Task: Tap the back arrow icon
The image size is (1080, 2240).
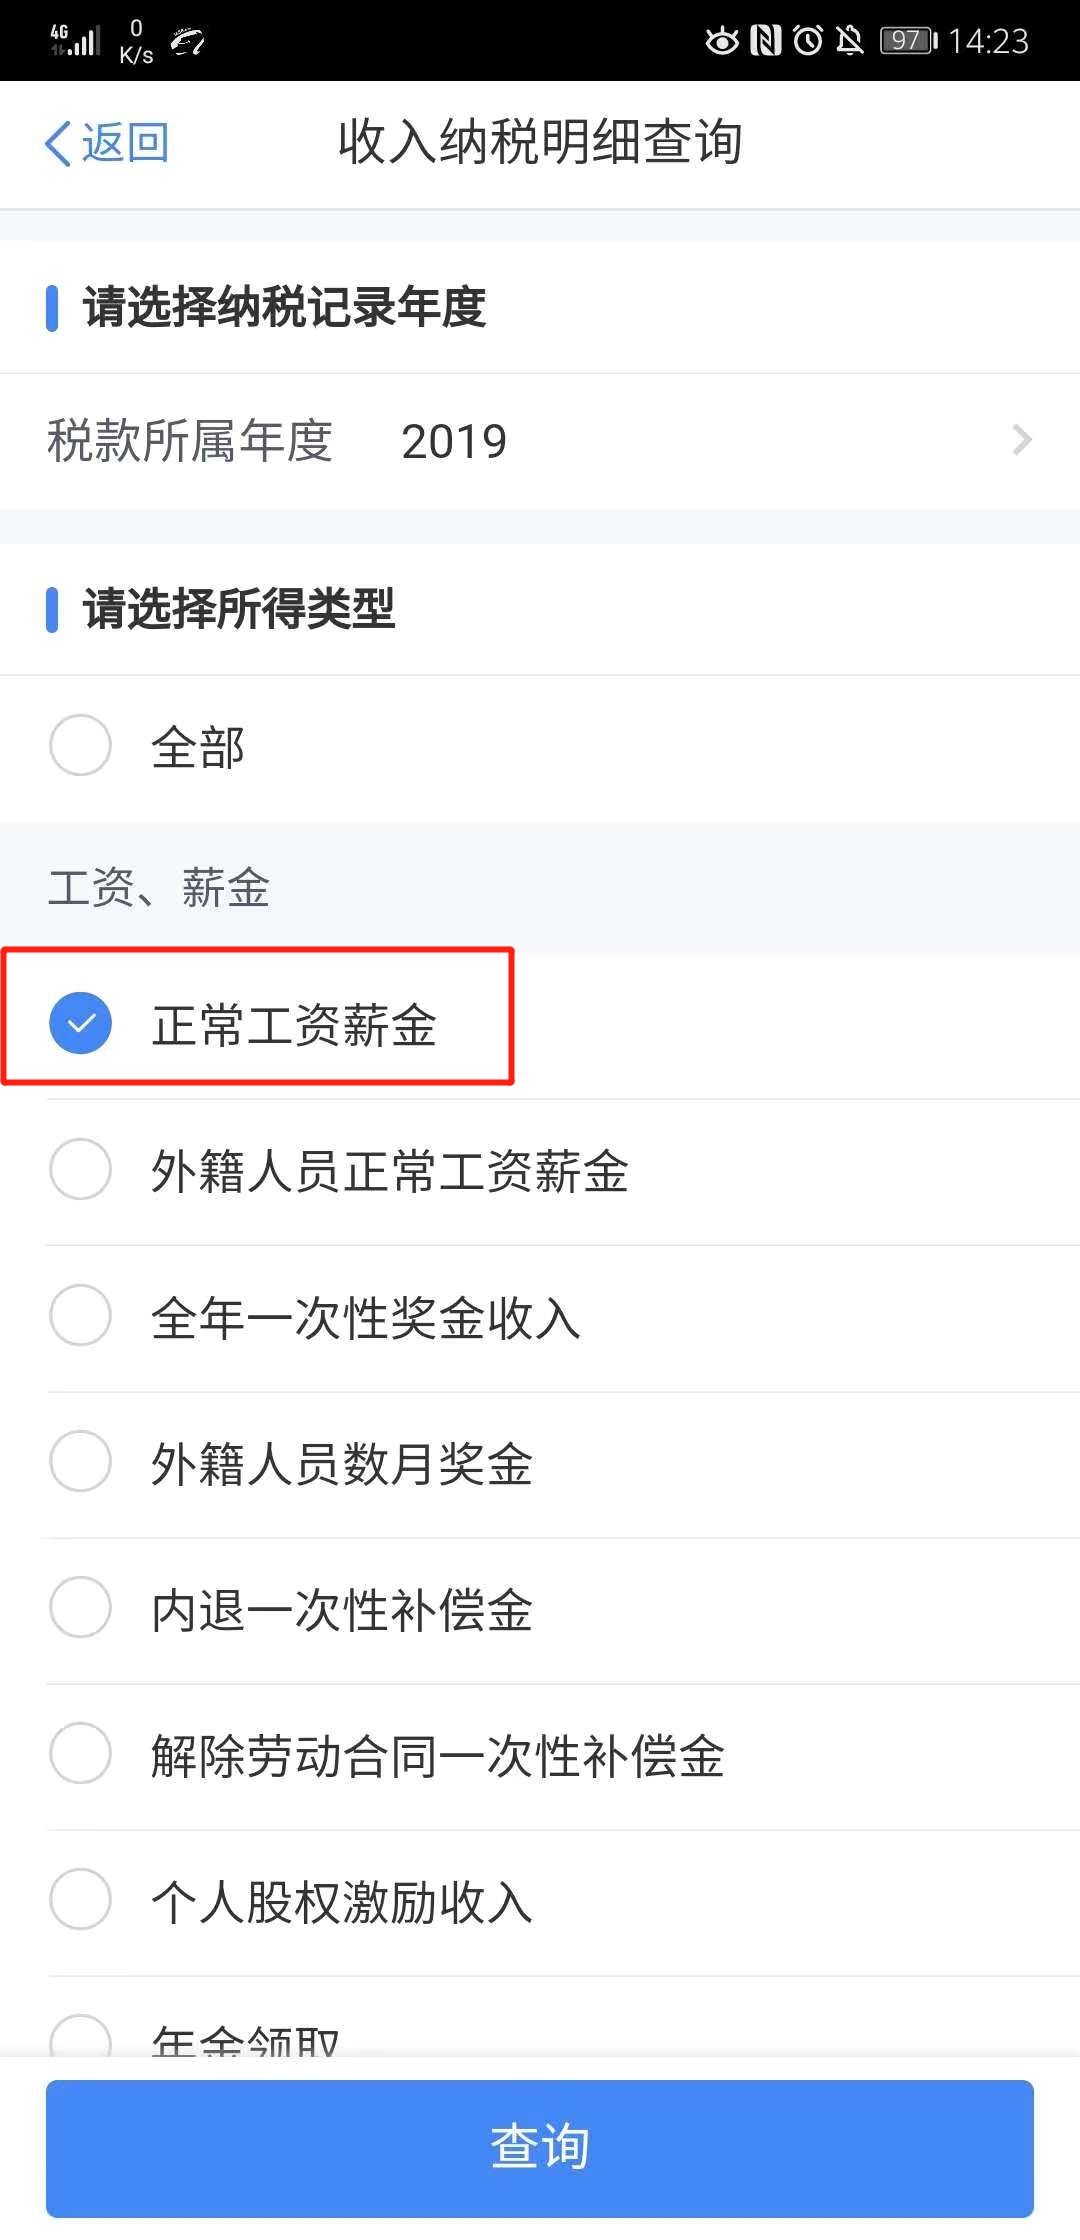Action: tap(58, 143)
